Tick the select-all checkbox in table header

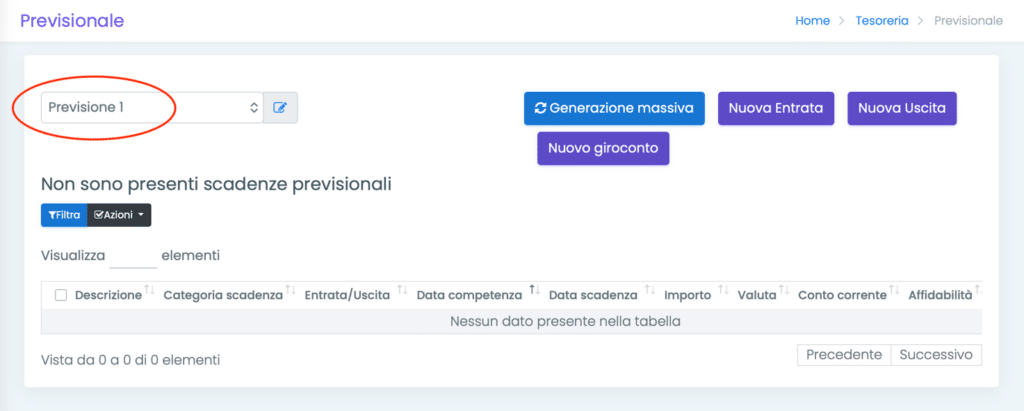pos(61,295)
